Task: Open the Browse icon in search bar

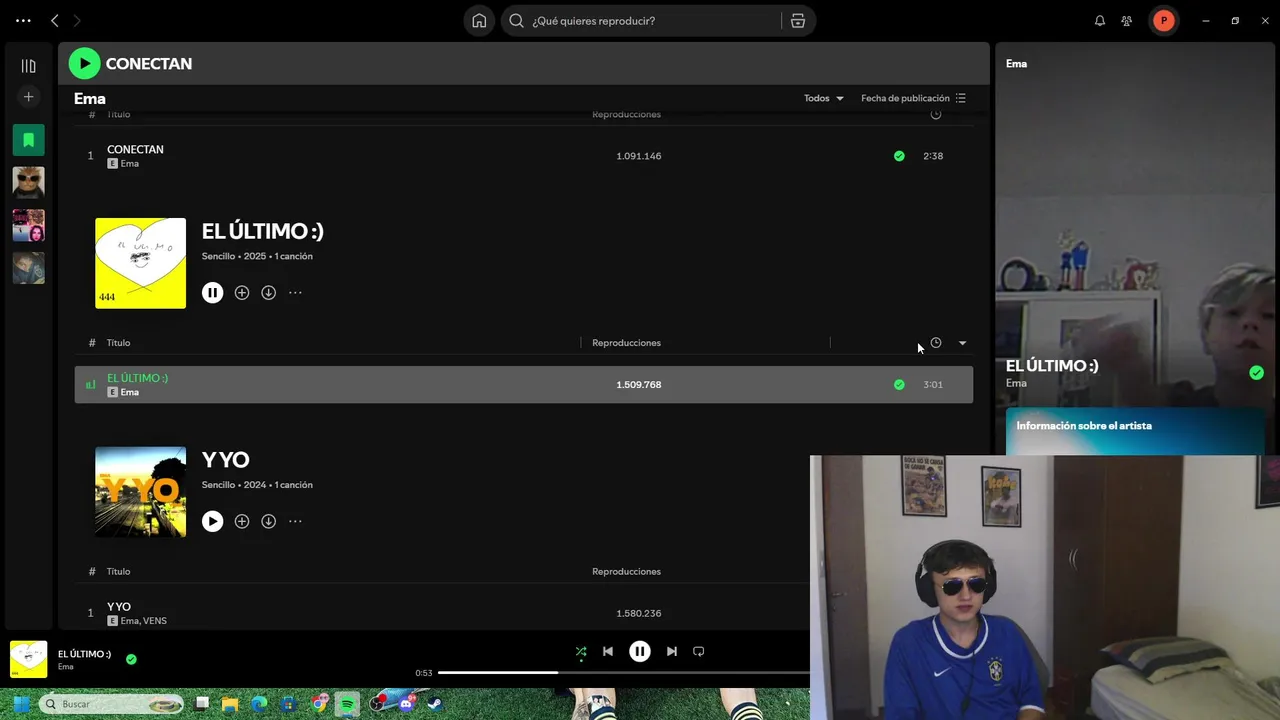Action: [798, 20]
